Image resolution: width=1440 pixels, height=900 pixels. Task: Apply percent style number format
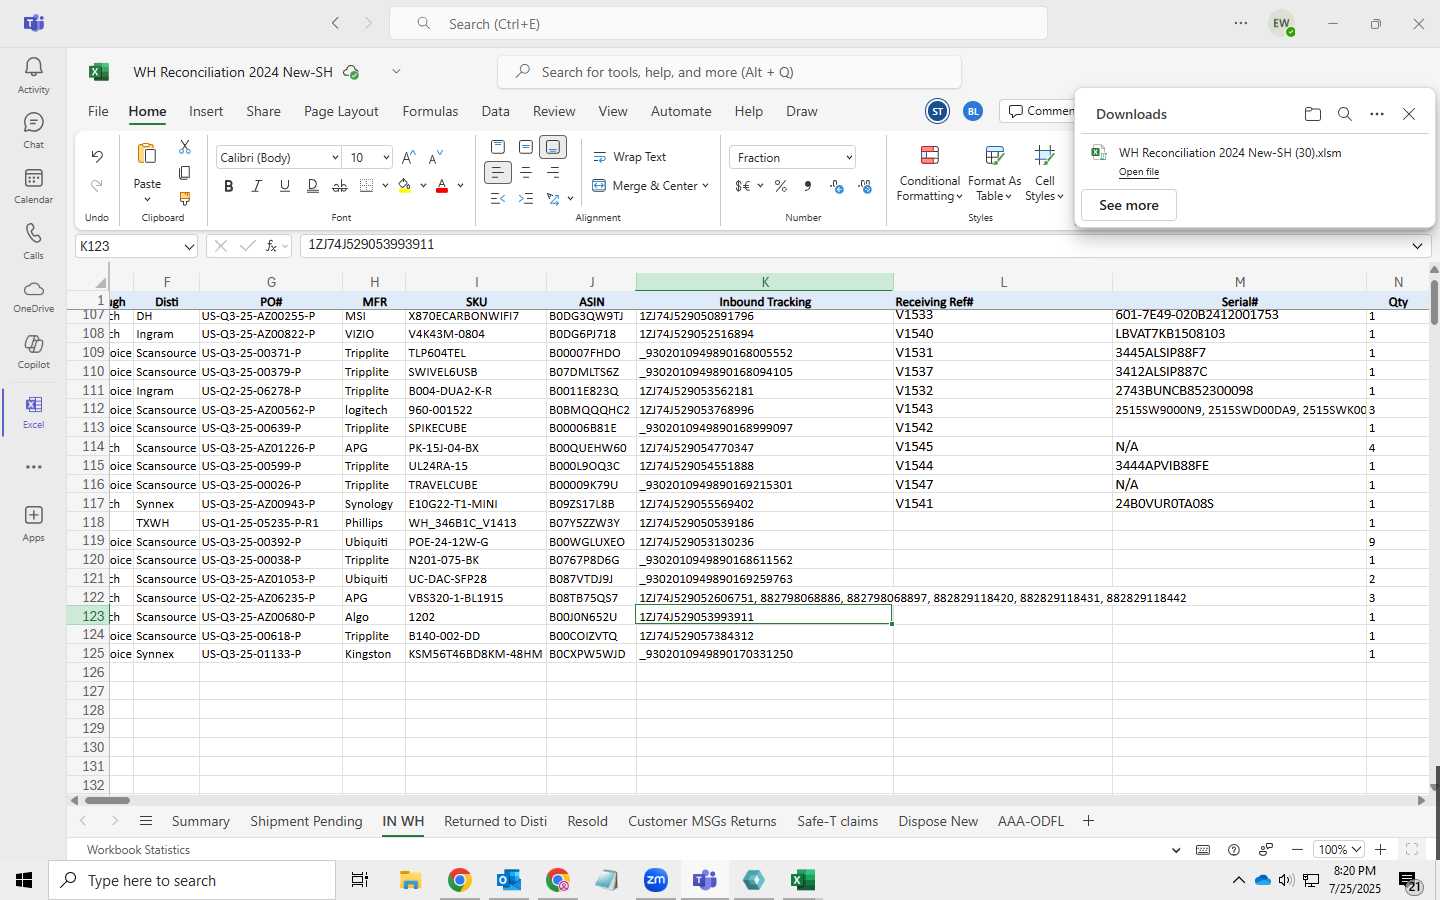click(781, 186)
